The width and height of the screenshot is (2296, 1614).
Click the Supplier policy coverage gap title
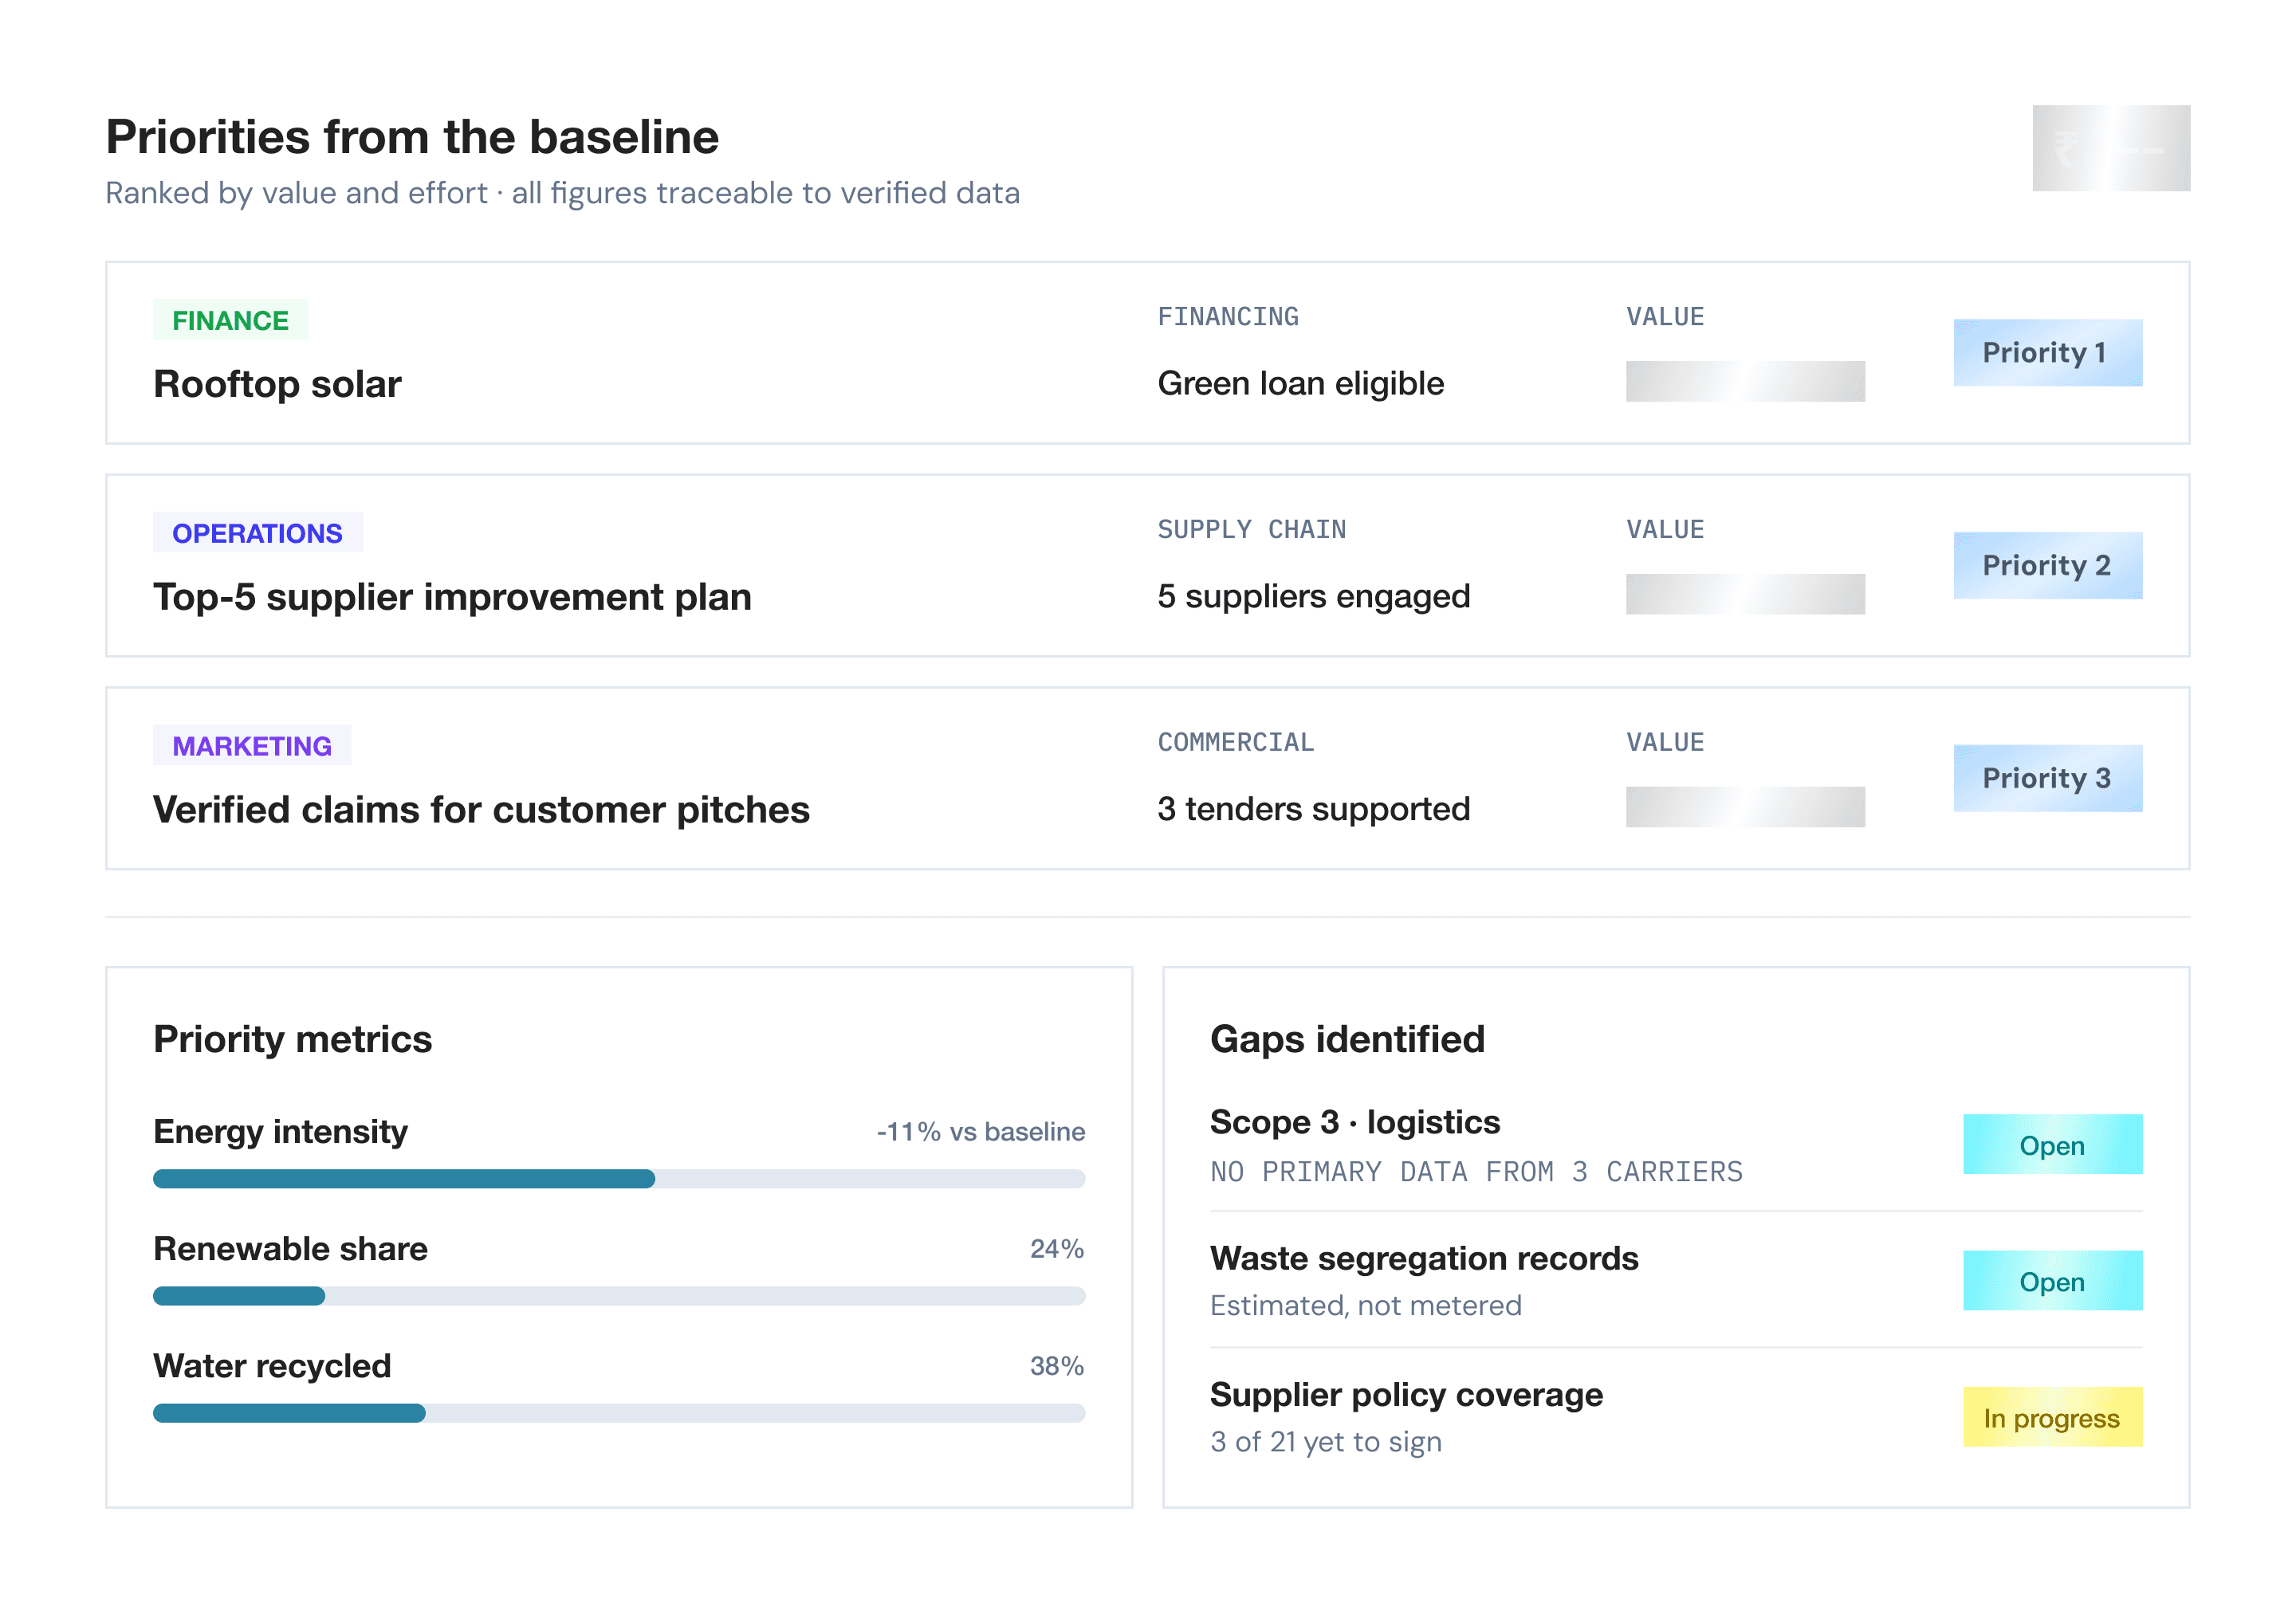[x=1406, y=1395]
